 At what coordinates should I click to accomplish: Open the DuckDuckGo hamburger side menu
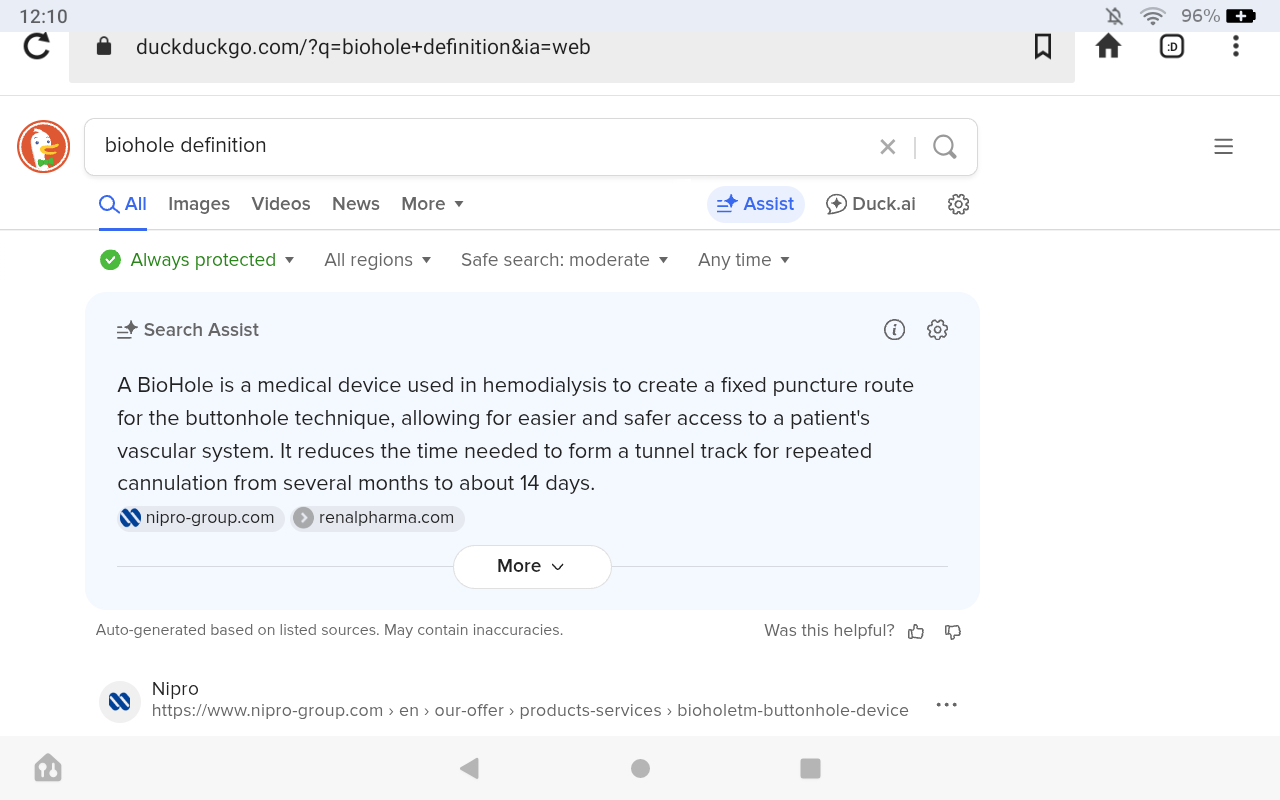[1223, 147]
